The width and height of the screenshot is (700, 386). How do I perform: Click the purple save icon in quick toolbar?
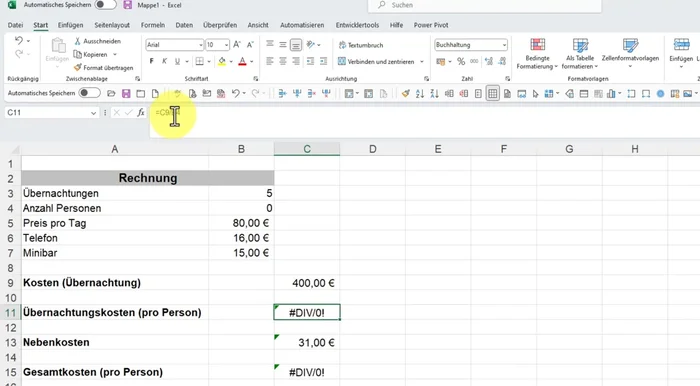point(126,93)
